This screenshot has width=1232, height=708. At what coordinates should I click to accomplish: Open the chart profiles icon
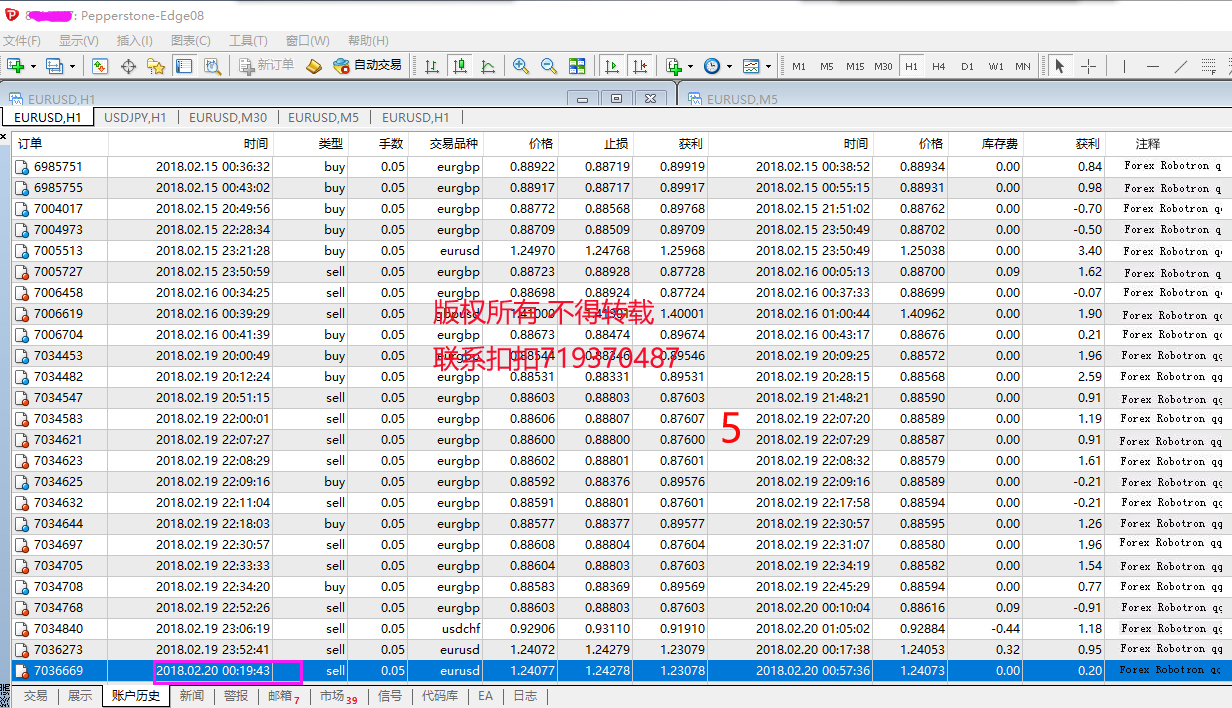[x=54, y=66]
